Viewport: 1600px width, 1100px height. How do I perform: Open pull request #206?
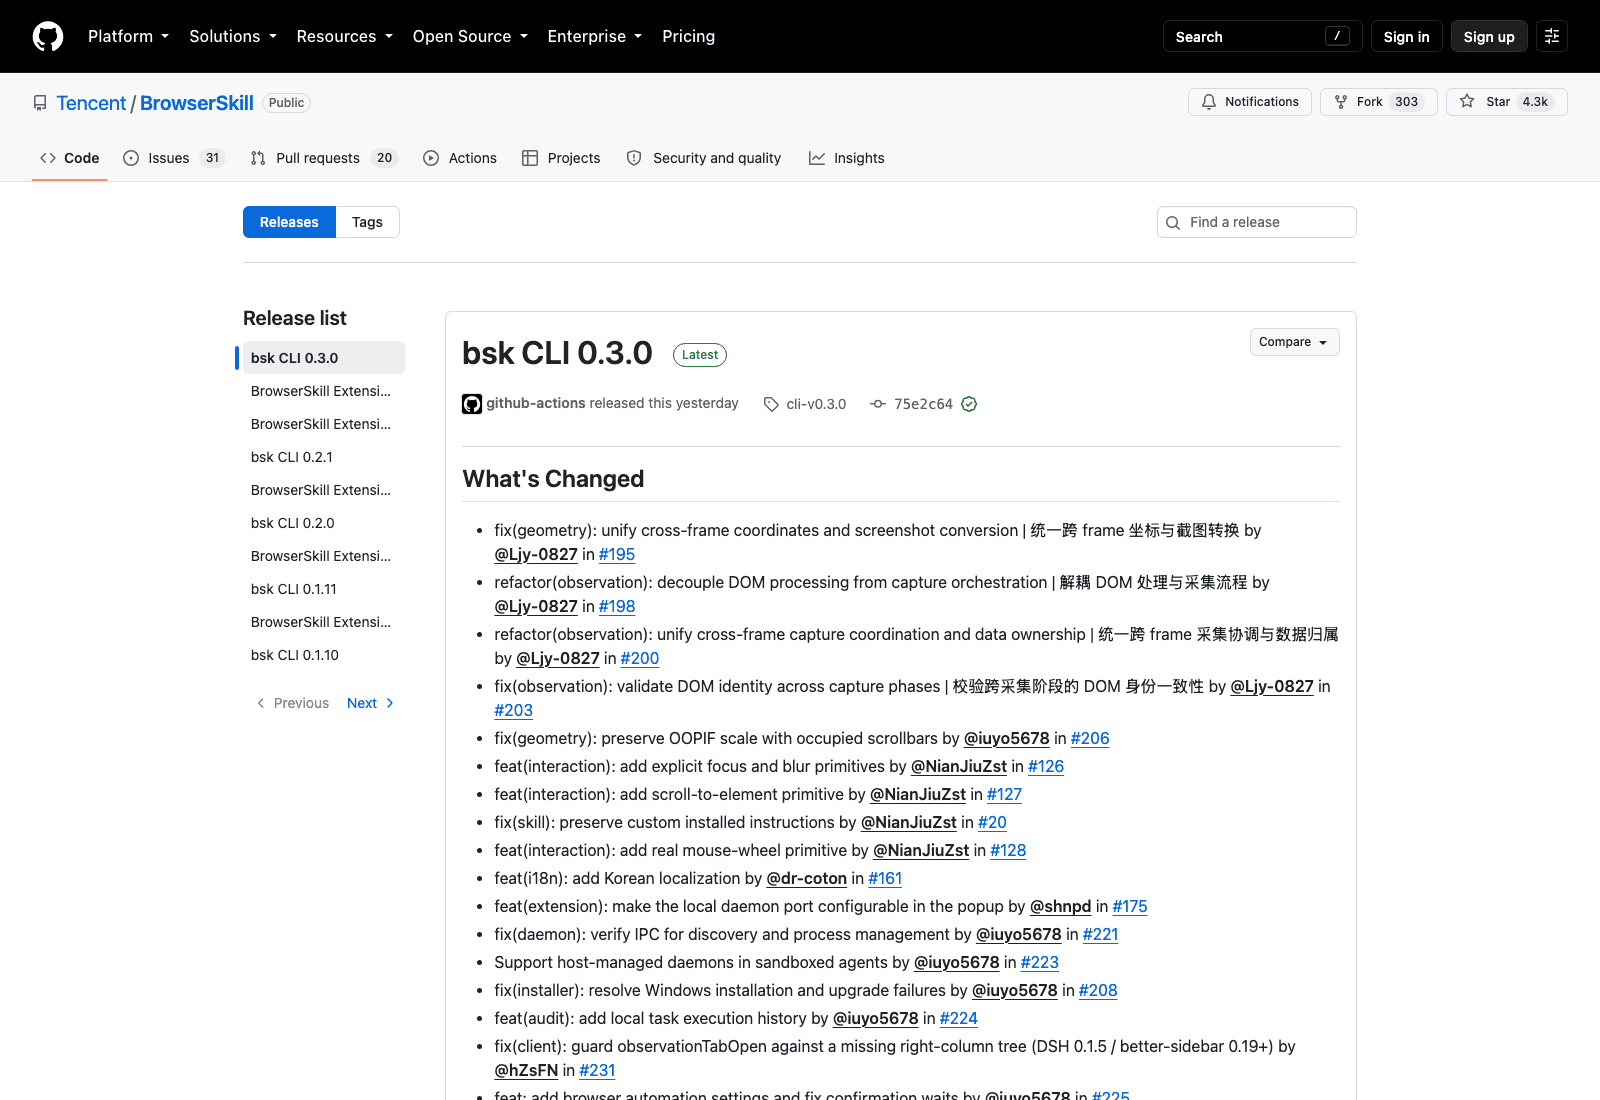tap(1090, 738)
